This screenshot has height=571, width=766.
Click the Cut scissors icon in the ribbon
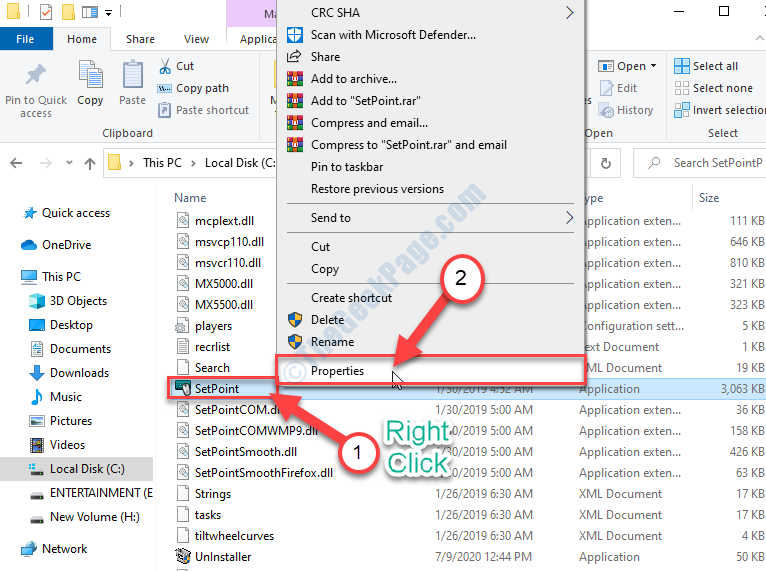pos(165,66)
